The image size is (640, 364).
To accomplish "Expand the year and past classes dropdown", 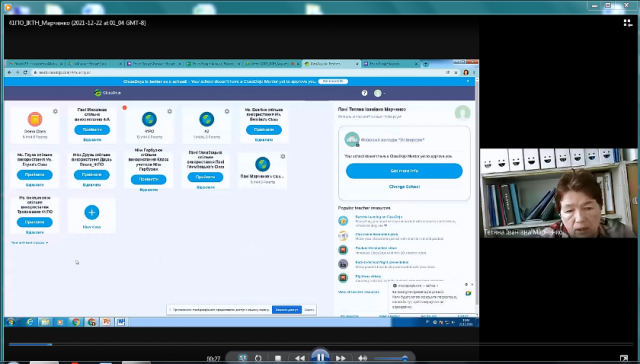I will 29,242.
